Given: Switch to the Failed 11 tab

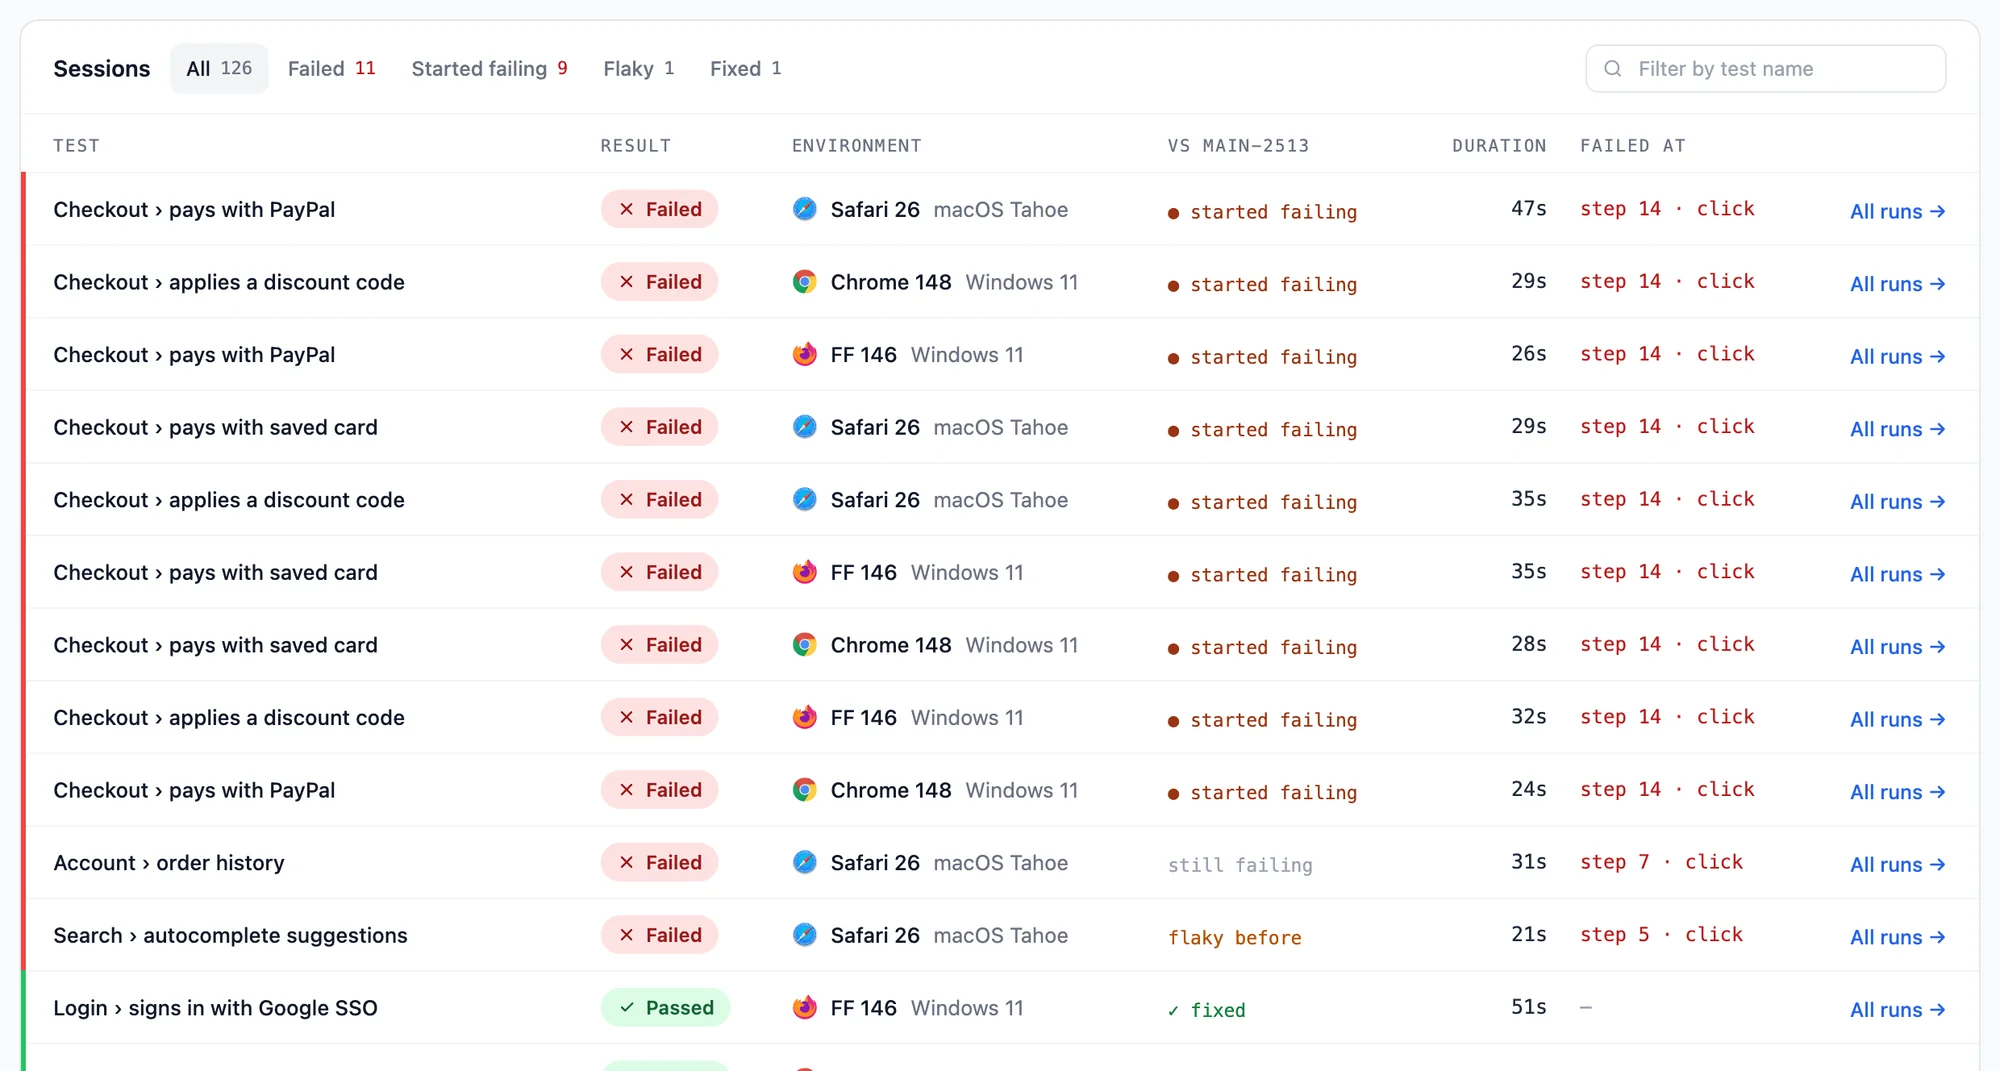Looking at the screenshot, I should [x=331, y=68].
